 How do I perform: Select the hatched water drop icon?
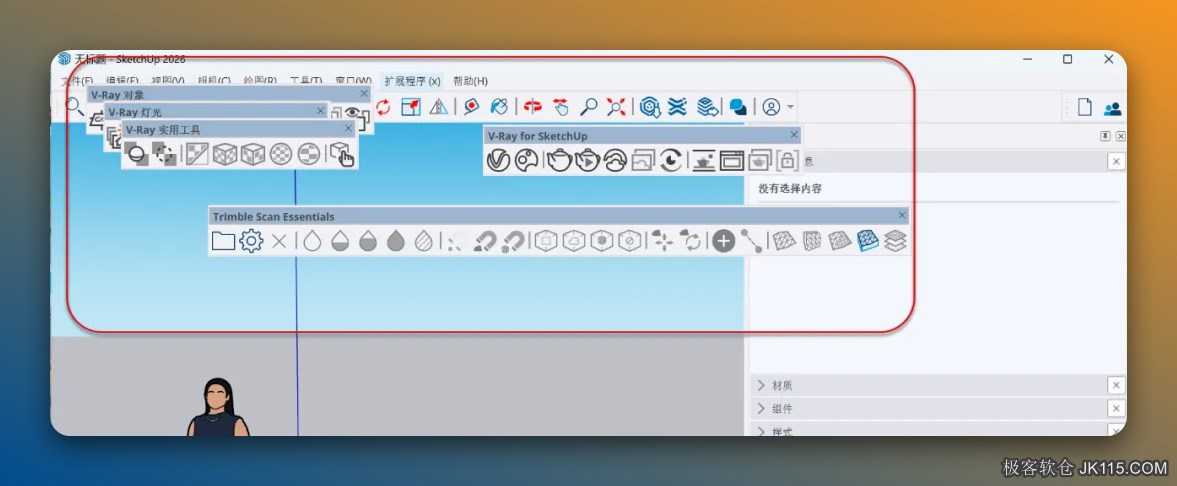point(423,241)
